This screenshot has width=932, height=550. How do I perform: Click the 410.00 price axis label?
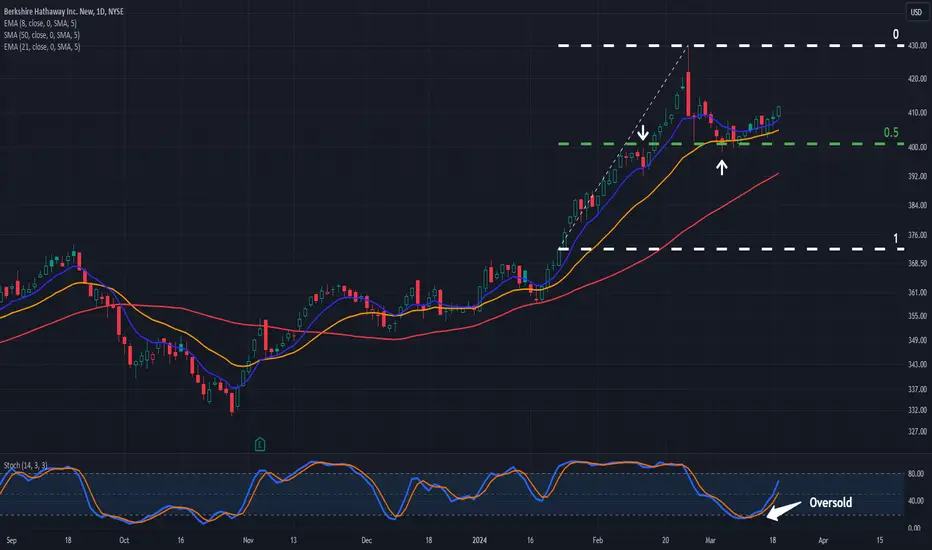coord(917,112)
